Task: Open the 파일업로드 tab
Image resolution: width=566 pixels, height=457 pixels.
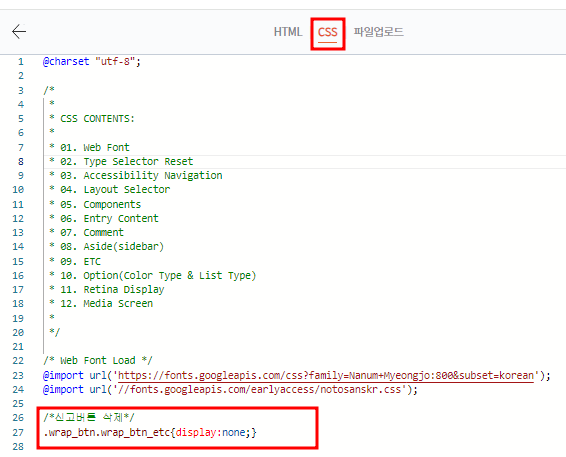Action: (378, 32)
